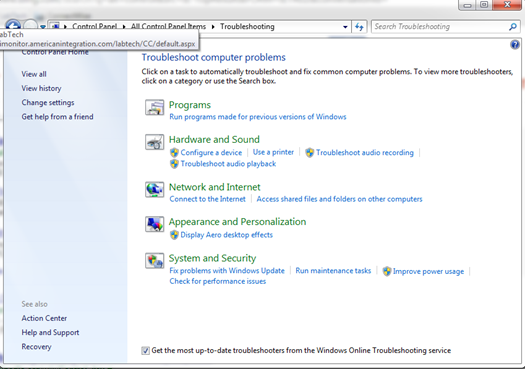The height and width of the screenshot is (369, 525).
Task: Click the refresh arrows button in address bar
Action: tap(359, 27)
